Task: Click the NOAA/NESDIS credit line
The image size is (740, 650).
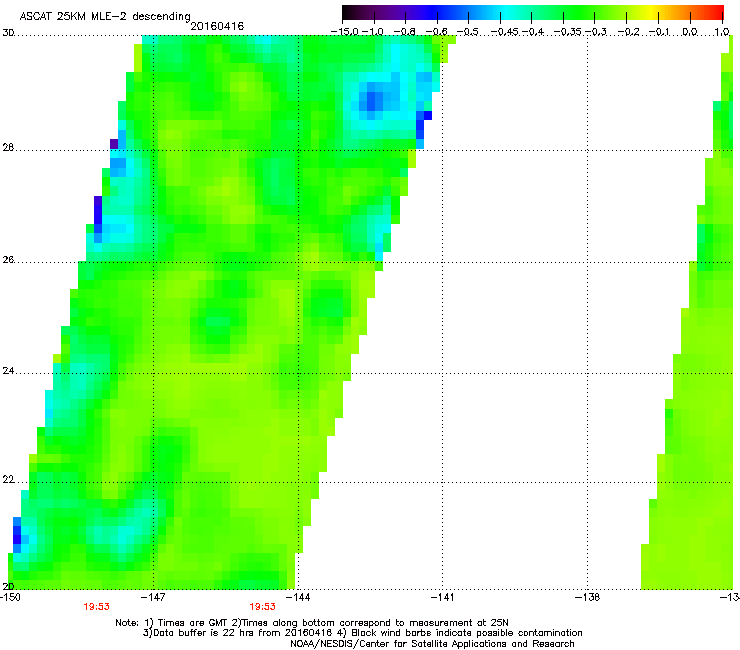Action: [x=432, y=644]
